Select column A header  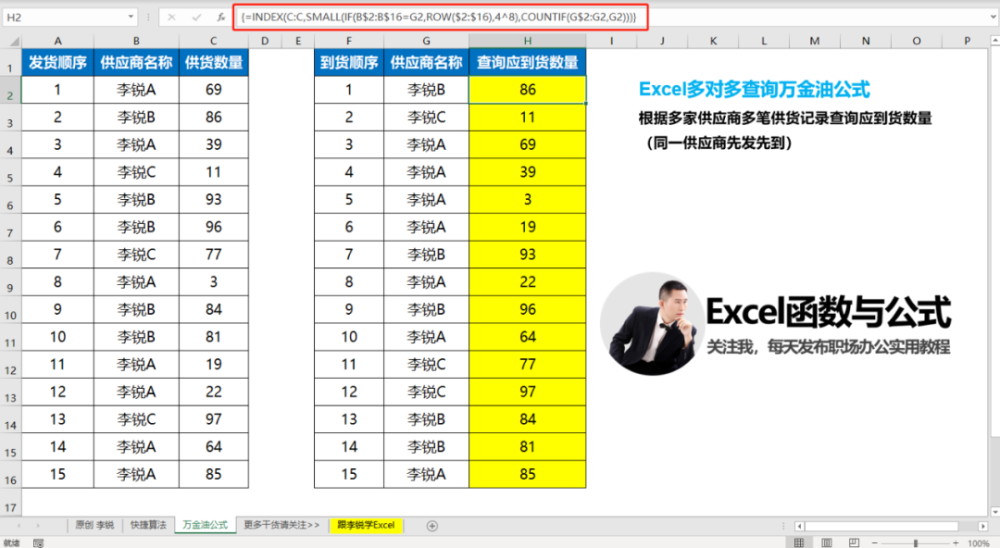coord(57,41)
